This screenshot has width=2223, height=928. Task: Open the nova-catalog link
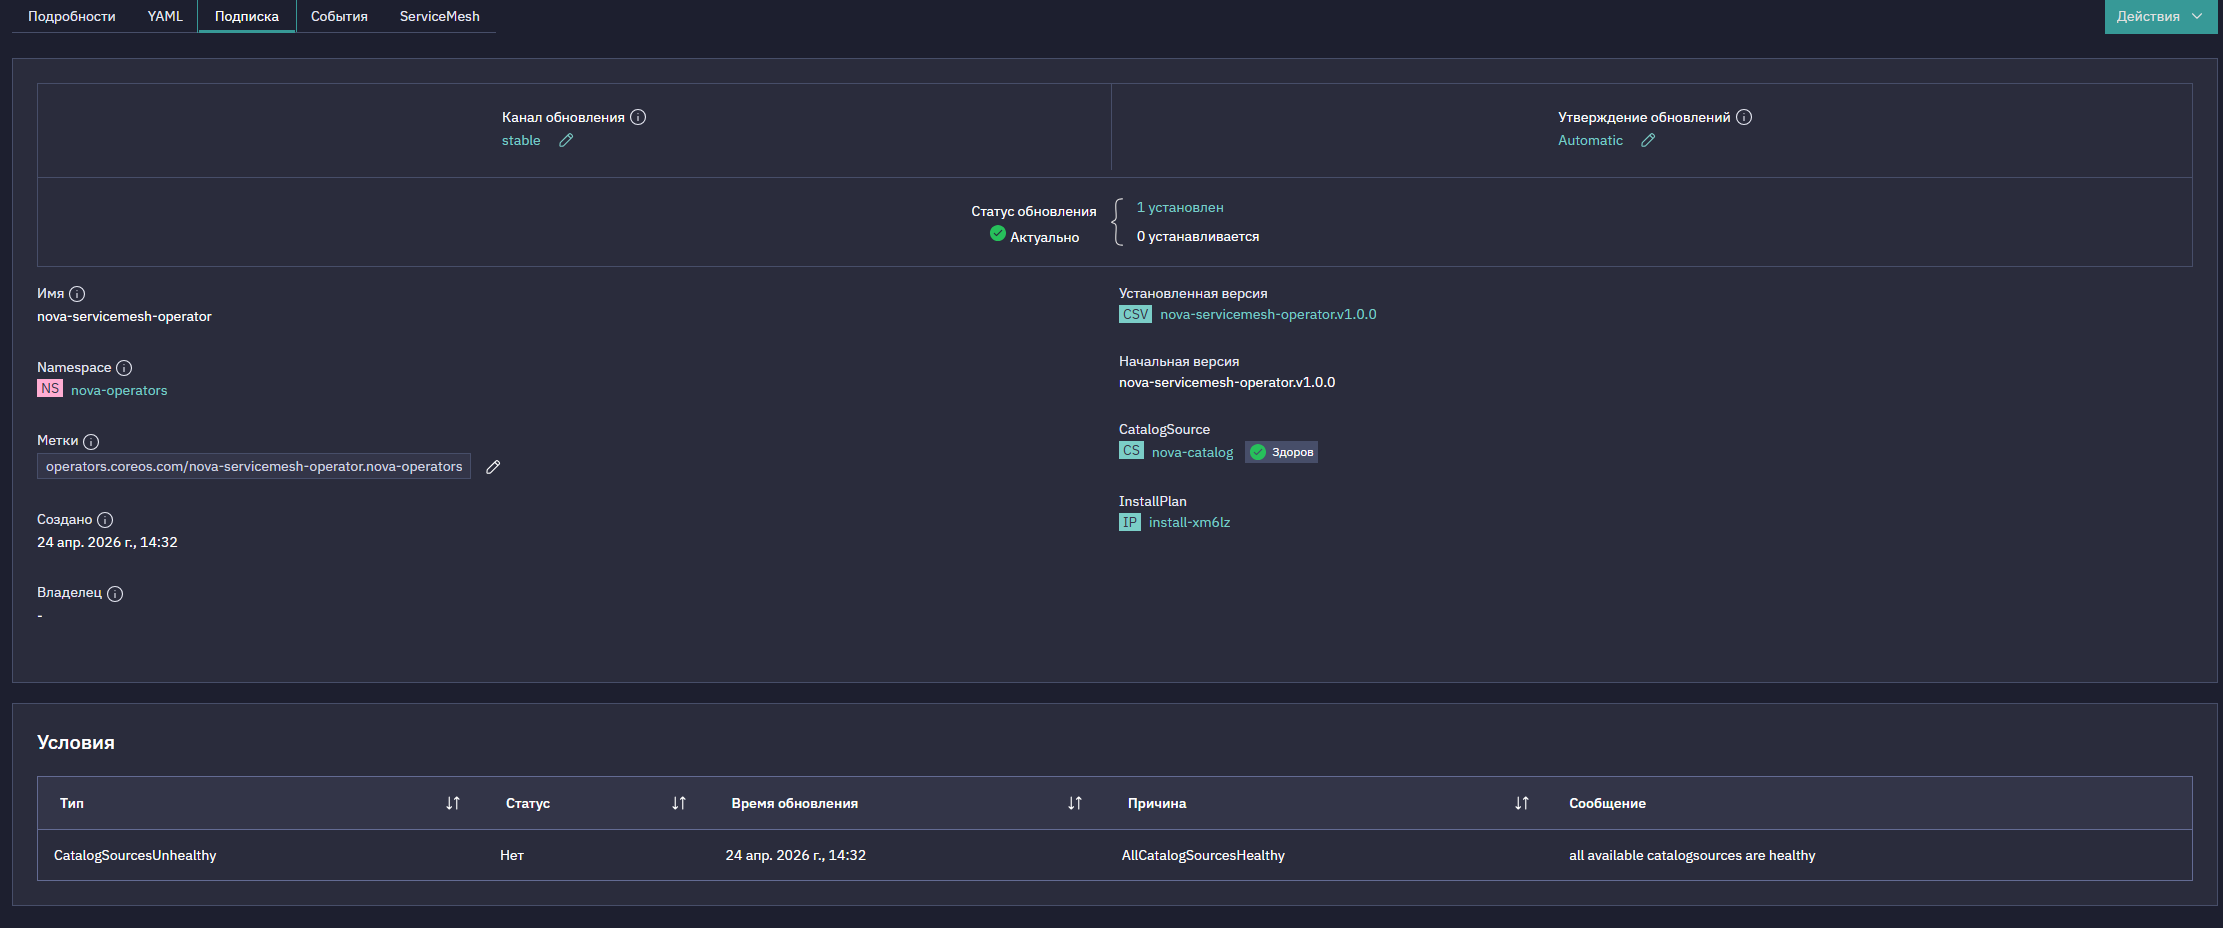tap(1192, 452)
